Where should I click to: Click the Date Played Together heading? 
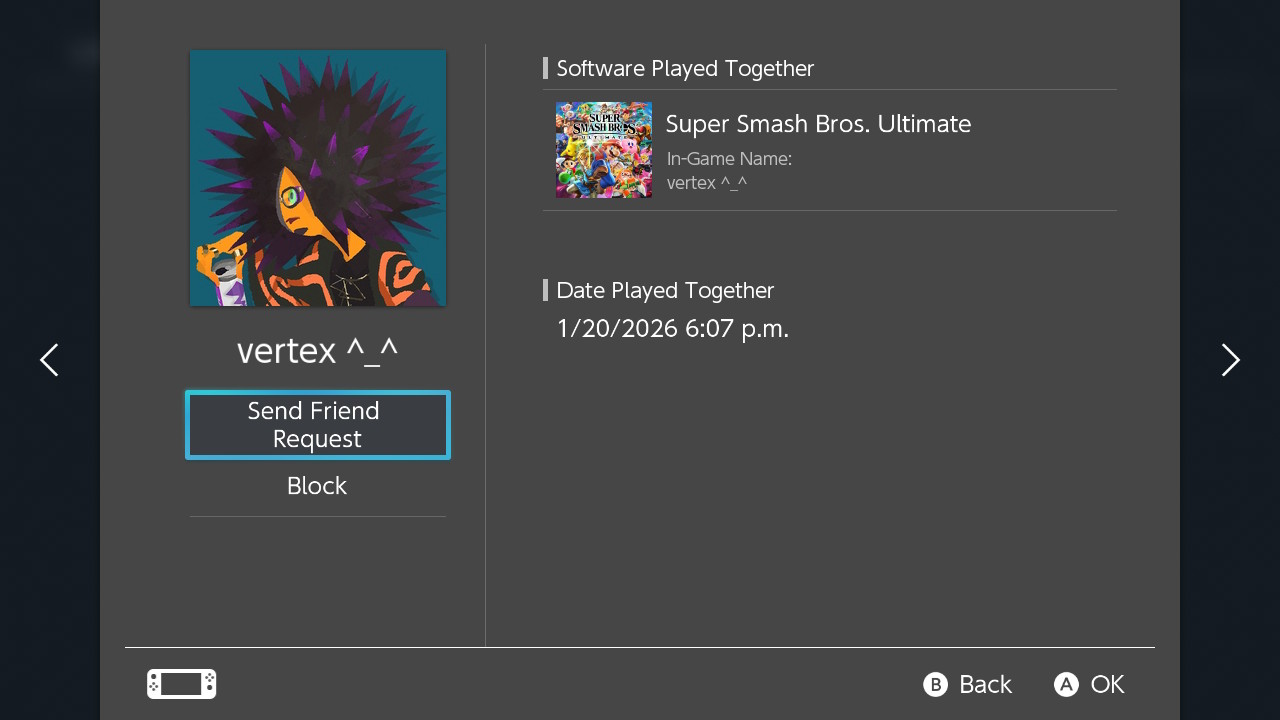665,290
